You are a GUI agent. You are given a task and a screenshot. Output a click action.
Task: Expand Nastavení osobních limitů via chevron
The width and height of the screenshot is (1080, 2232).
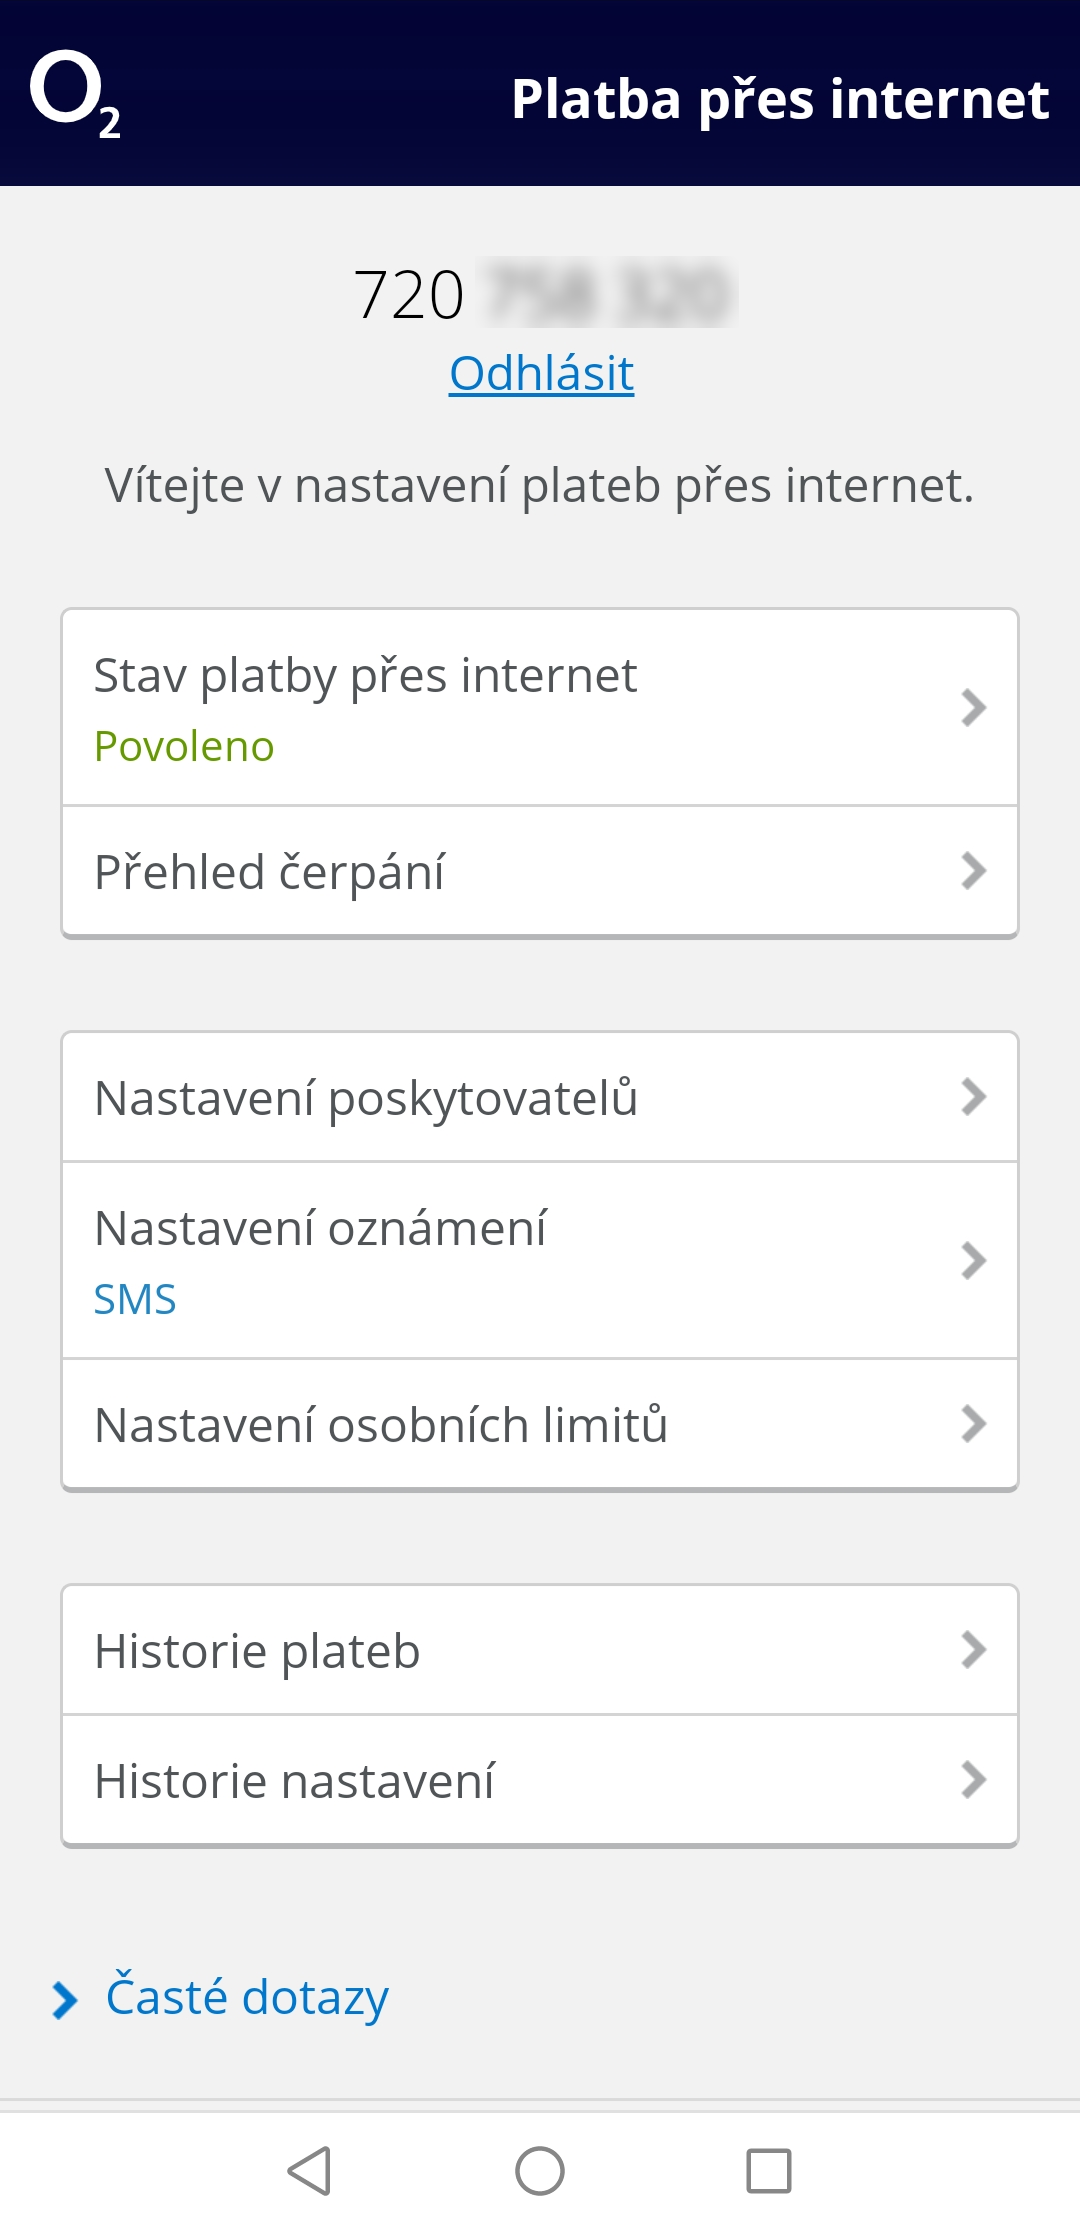point(973,1424)
